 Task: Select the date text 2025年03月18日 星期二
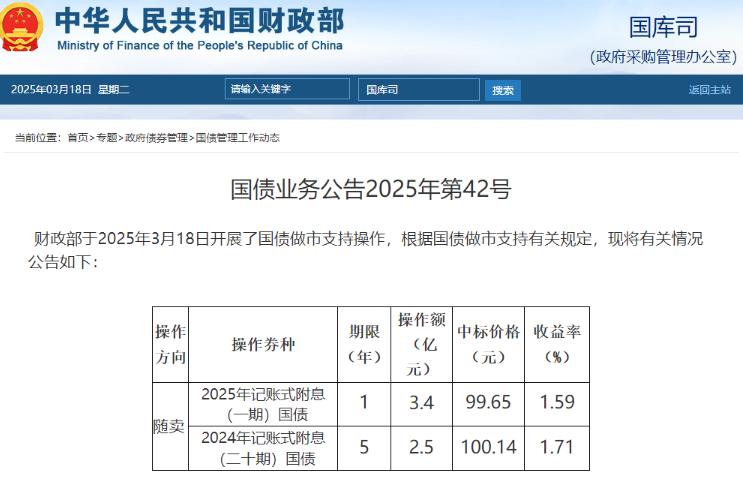70,90
